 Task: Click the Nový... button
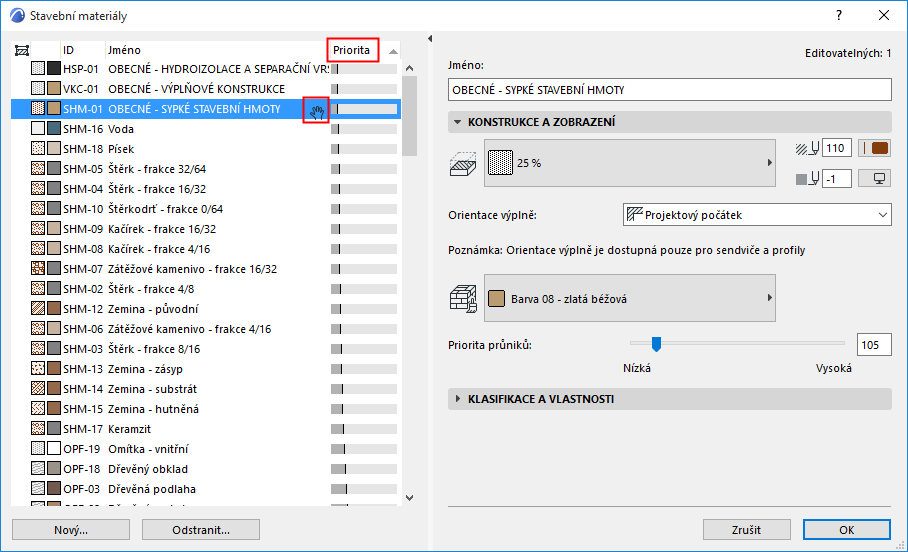click(71, 529)
